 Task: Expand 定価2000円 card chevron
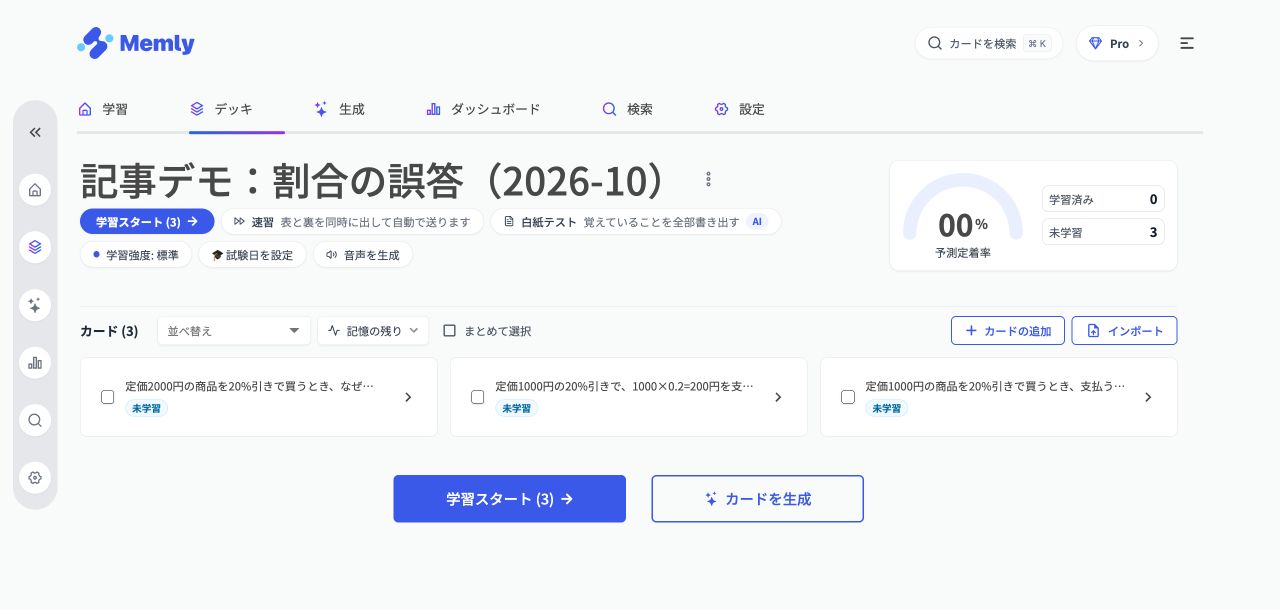point(408,397)
